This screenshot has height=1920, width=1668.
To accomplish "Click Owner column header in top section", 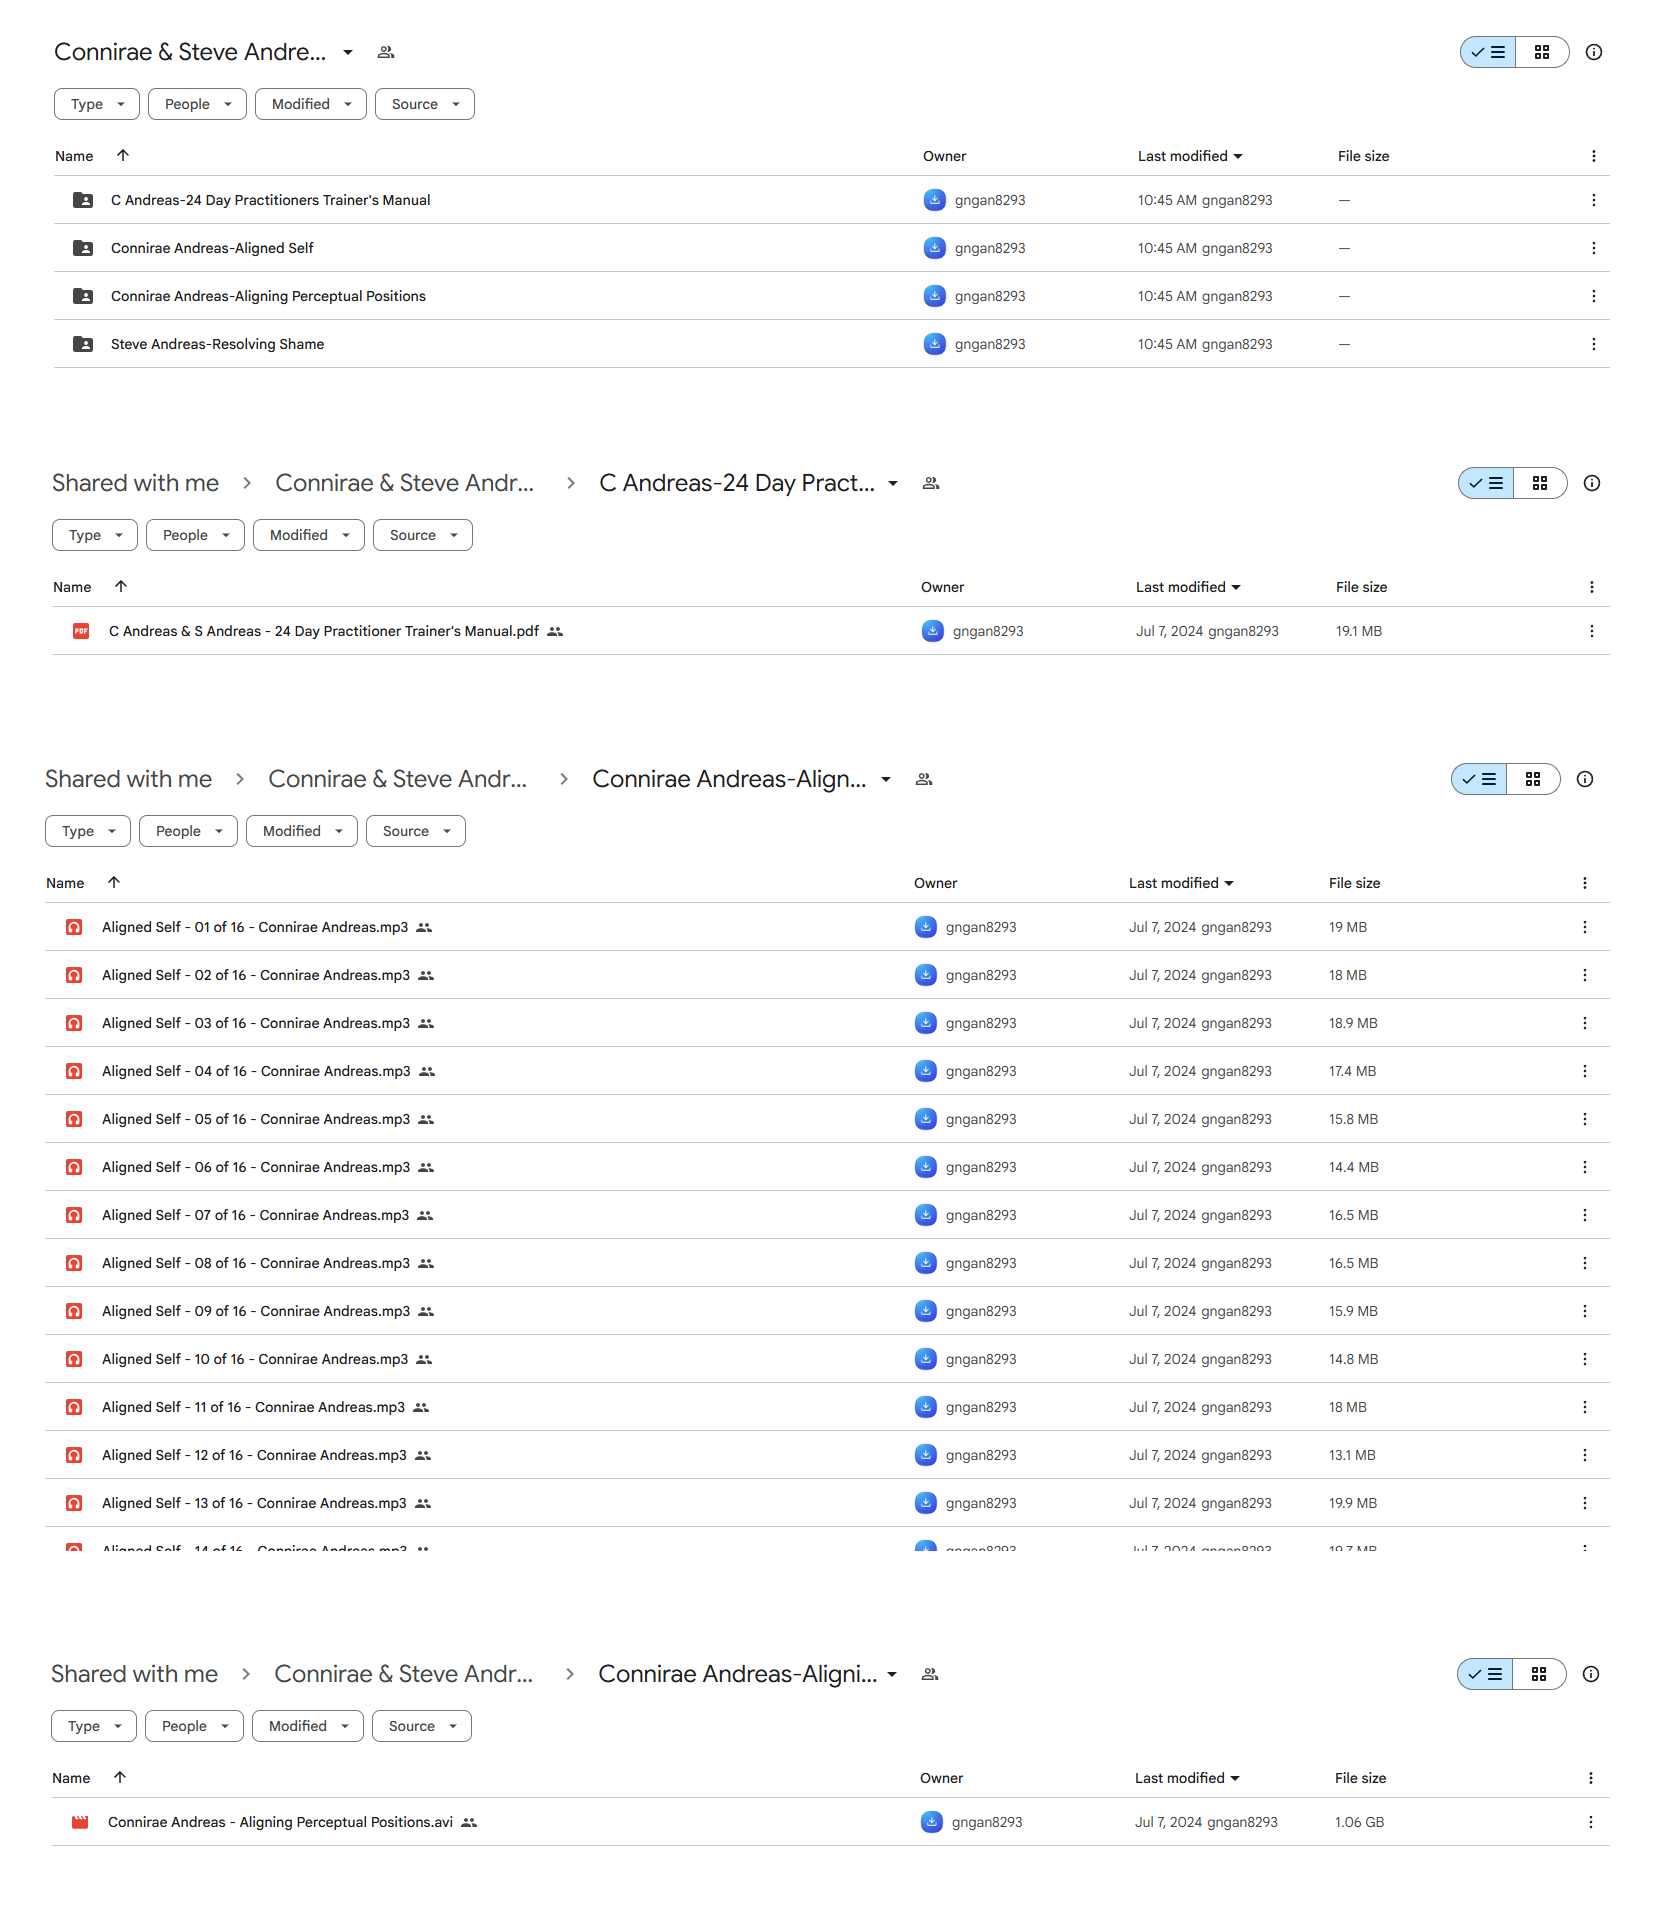I will (944, 156).
